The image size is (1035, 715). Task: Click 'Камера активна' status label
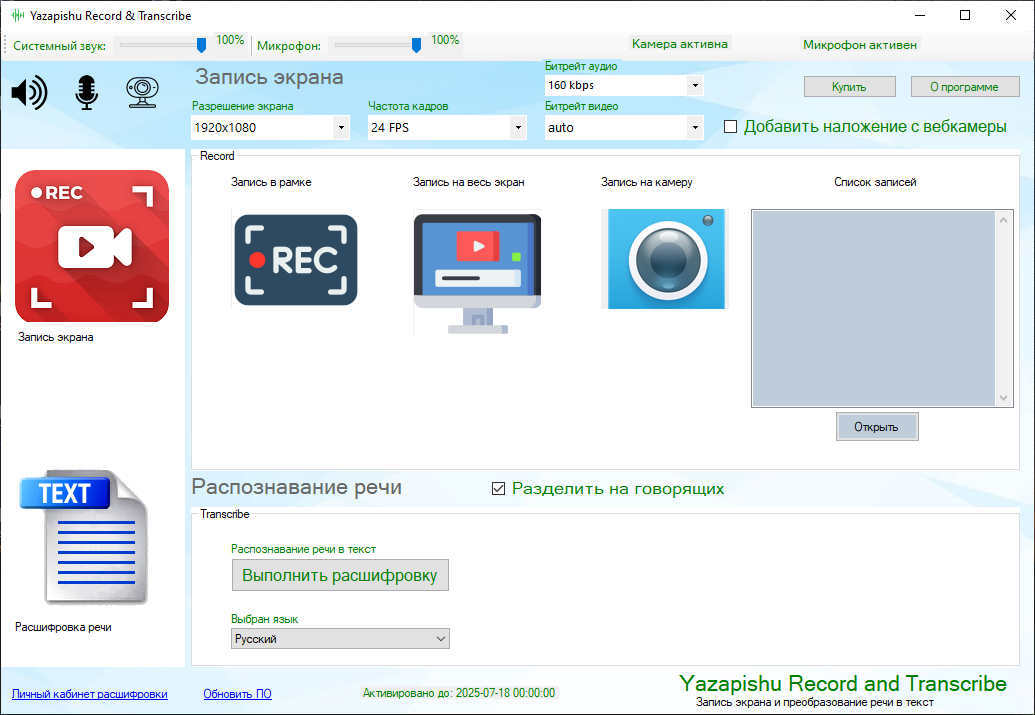tap(680, 44)
